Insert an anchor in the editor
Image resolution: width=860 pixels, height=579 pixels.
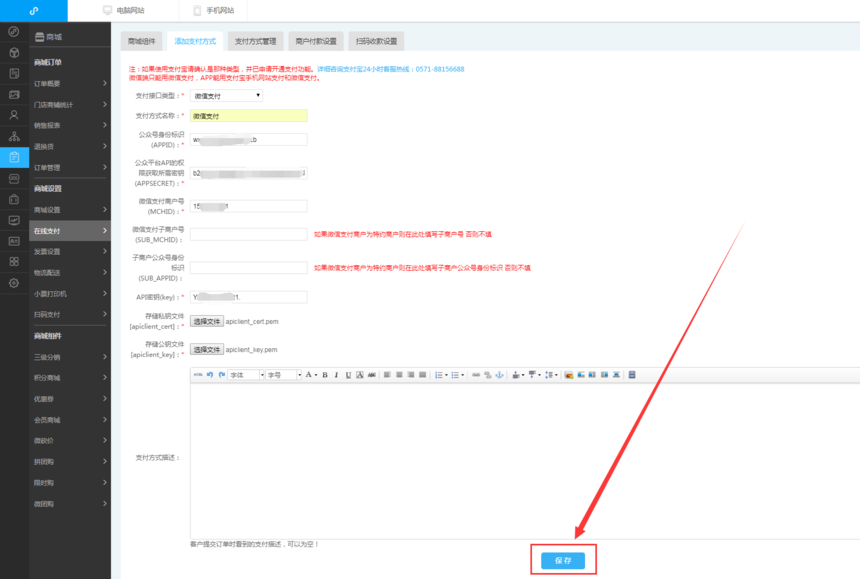[x=499, y=374]
